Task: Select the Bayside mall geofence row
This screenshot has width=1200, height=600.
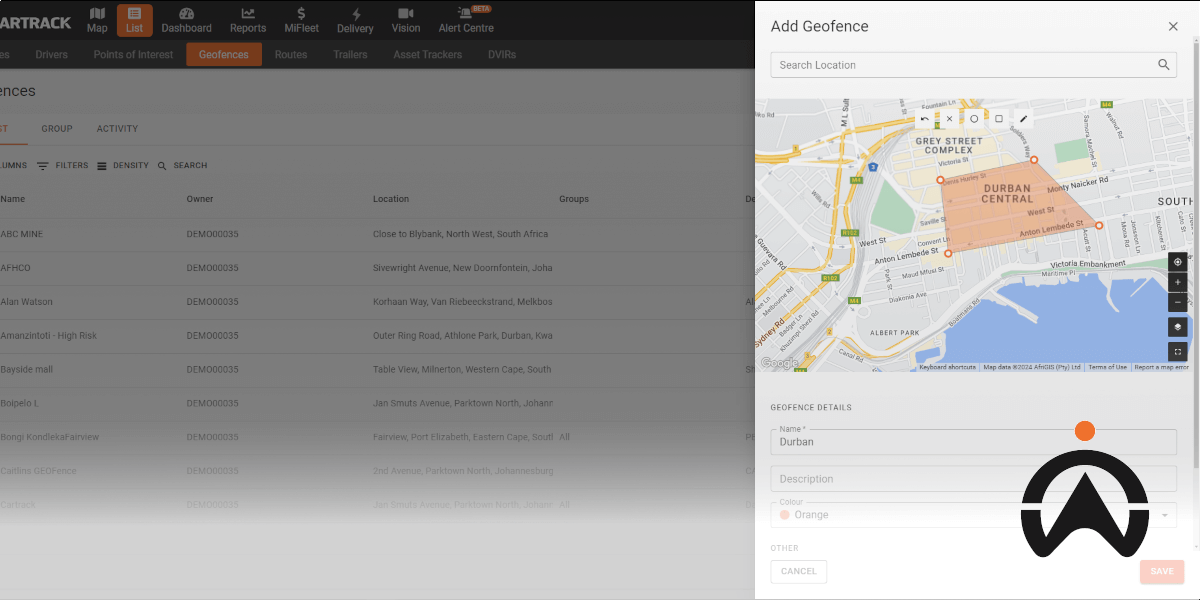Action: coord(377,370)
